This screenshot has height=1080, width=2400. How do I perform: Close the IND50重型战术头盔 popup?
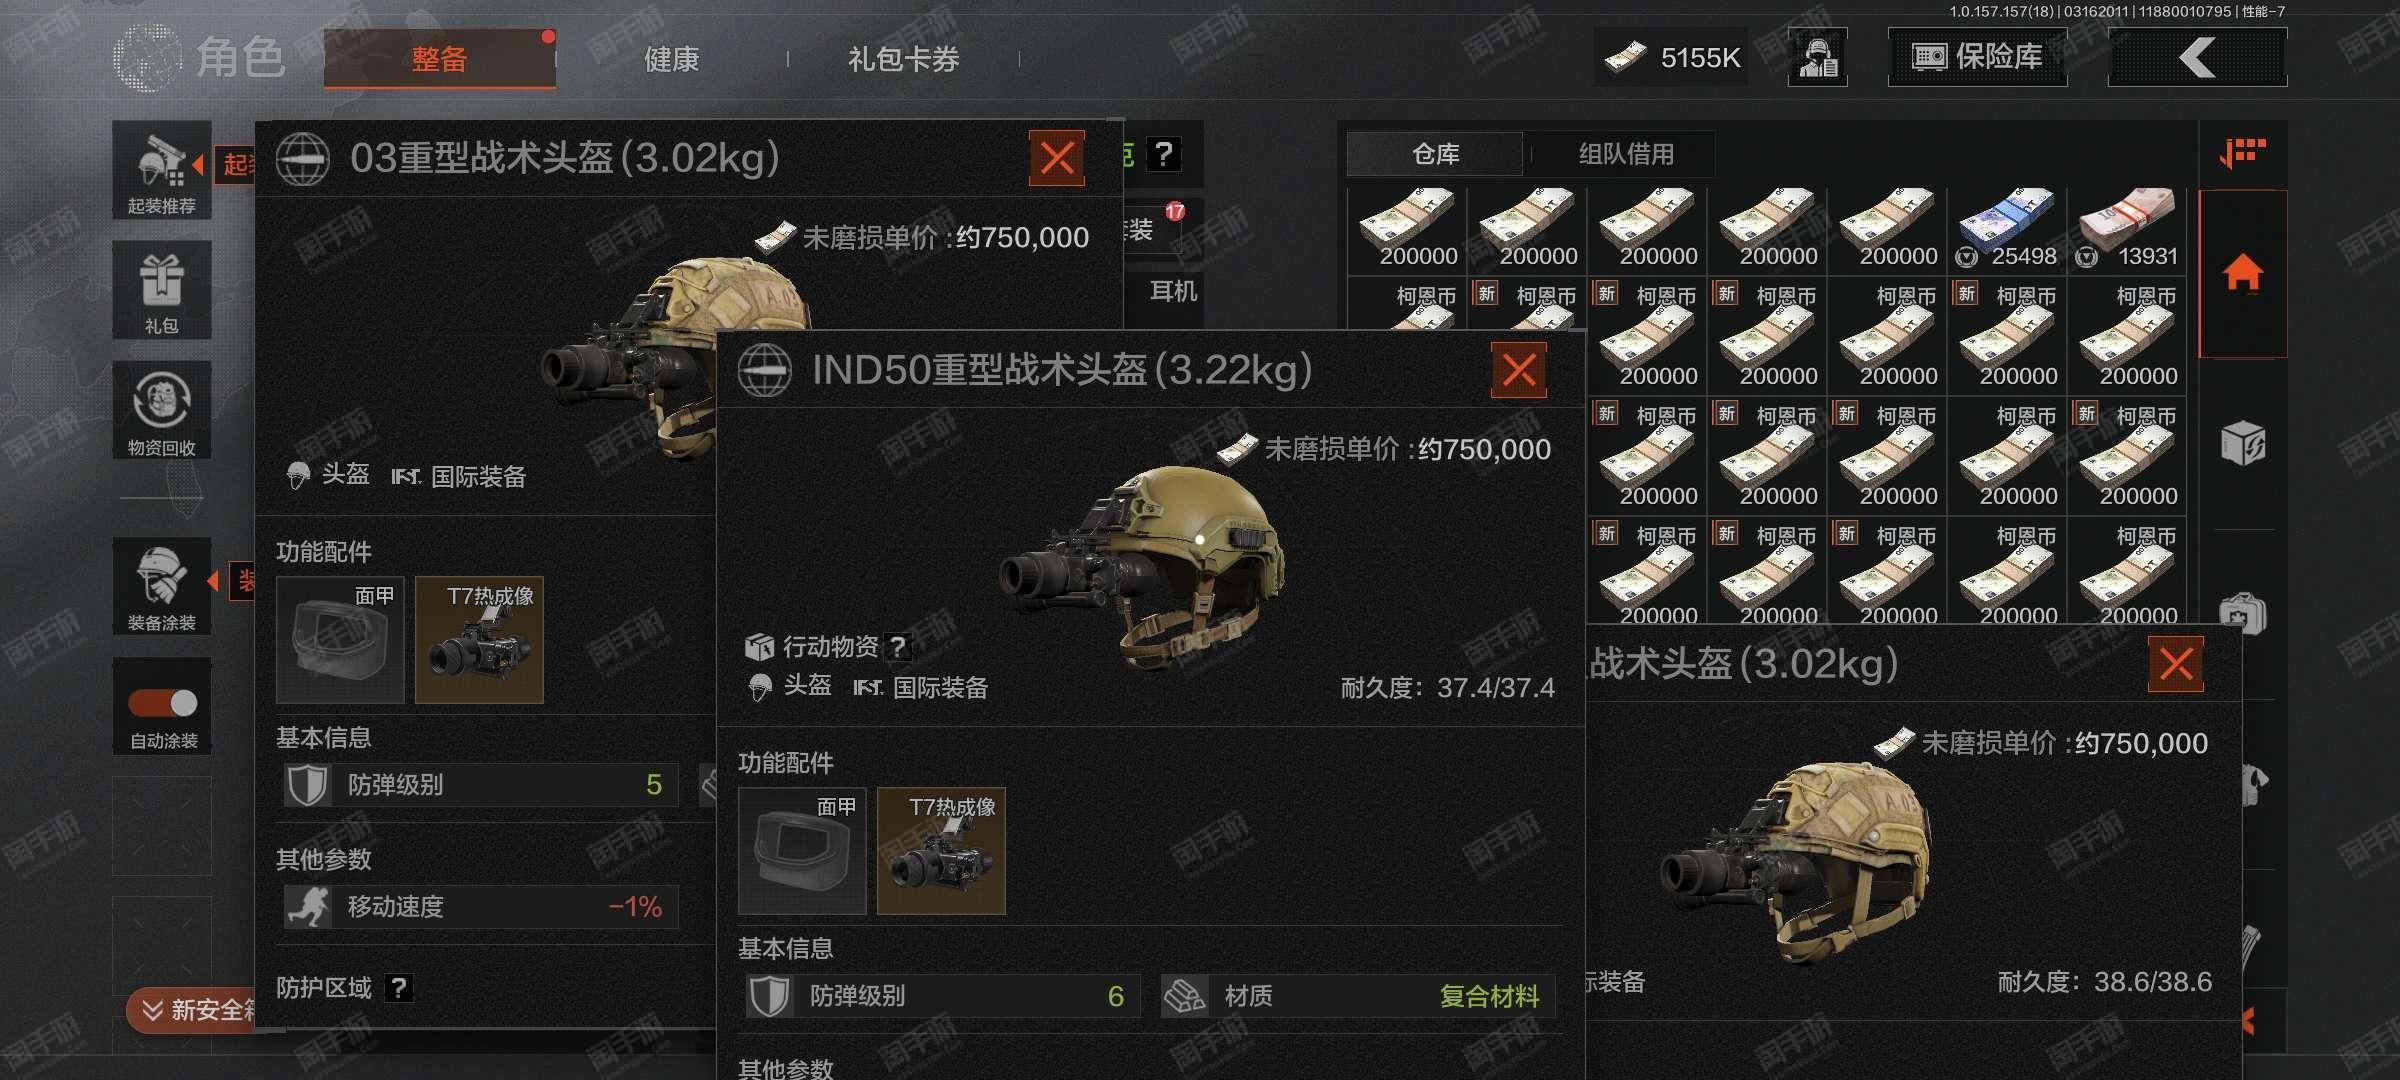pos(1518,370)
